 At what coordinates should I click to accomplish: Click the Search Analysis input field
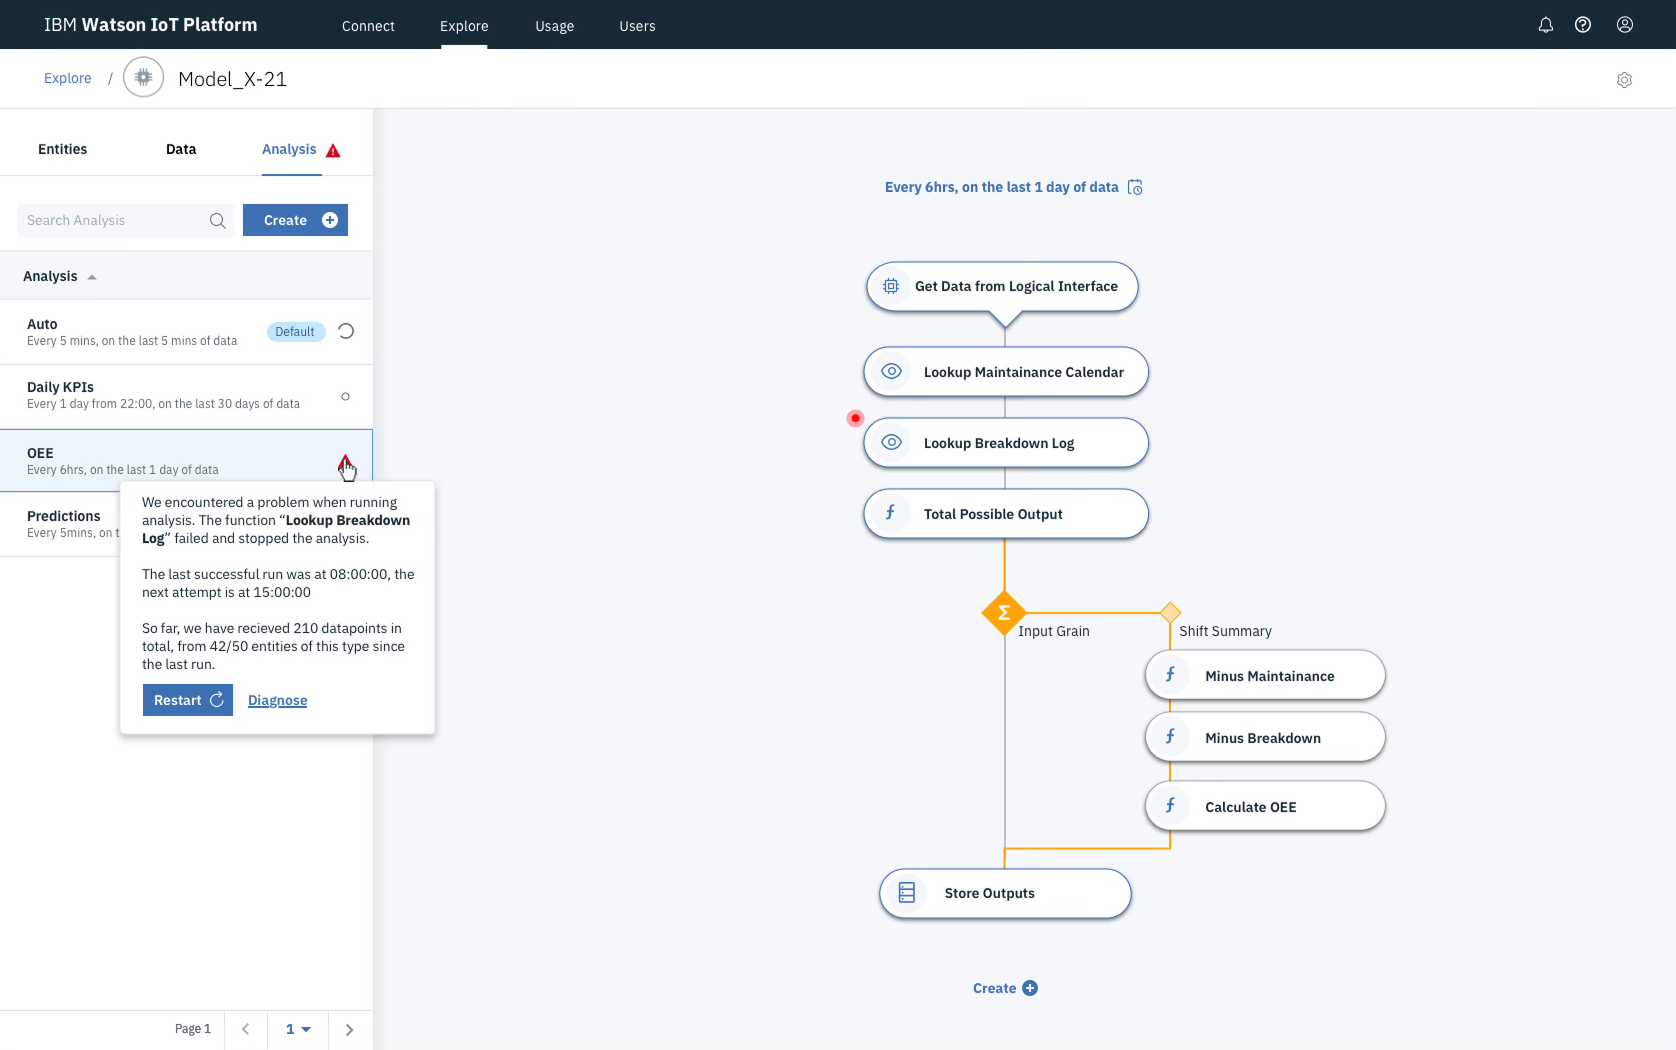pos(115,220)
